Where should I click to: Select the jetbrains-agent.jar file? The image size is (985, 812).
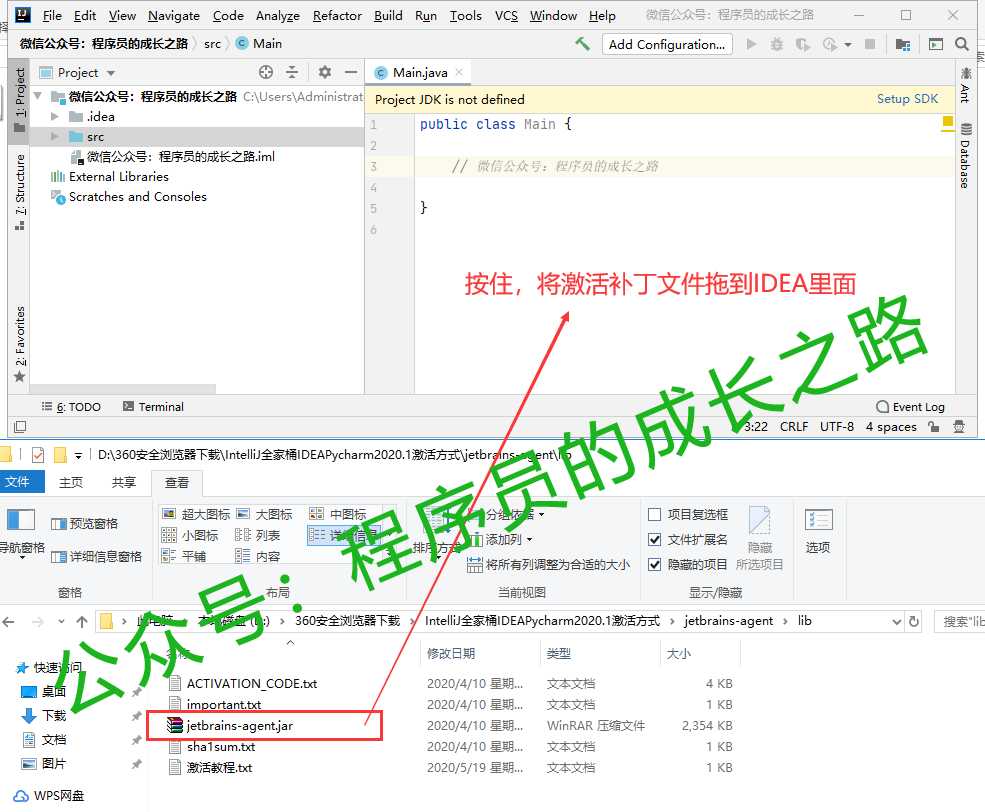pos(239,726)
